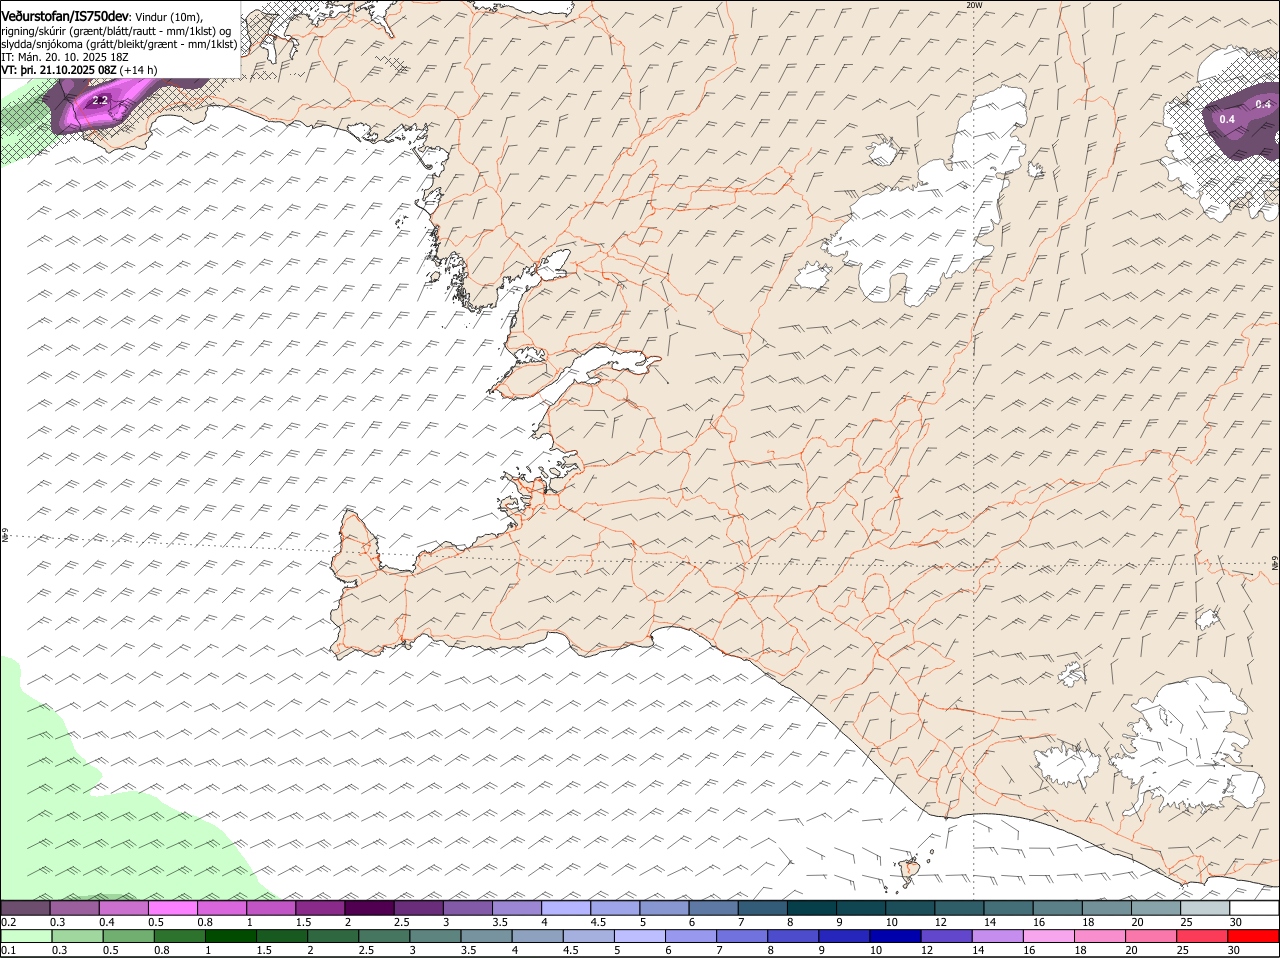Select the deep blue rain swatch at 10

tap(896, 936)
